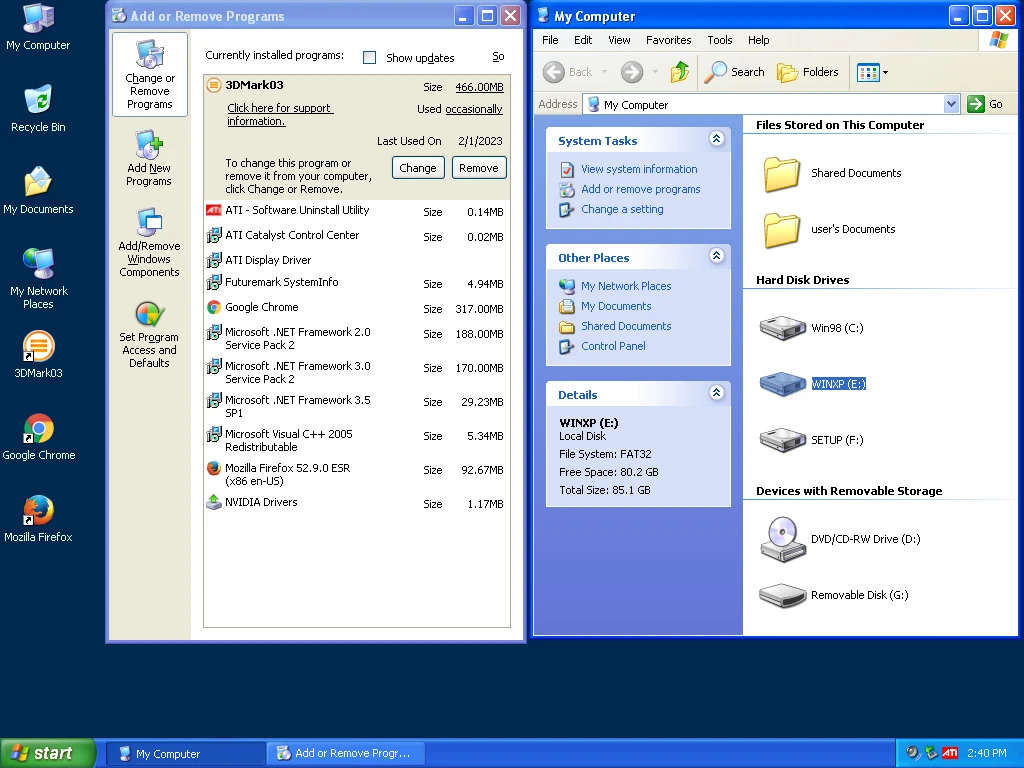
Task: Toggle Folders pane in toolbar
Action: (808, 72)
